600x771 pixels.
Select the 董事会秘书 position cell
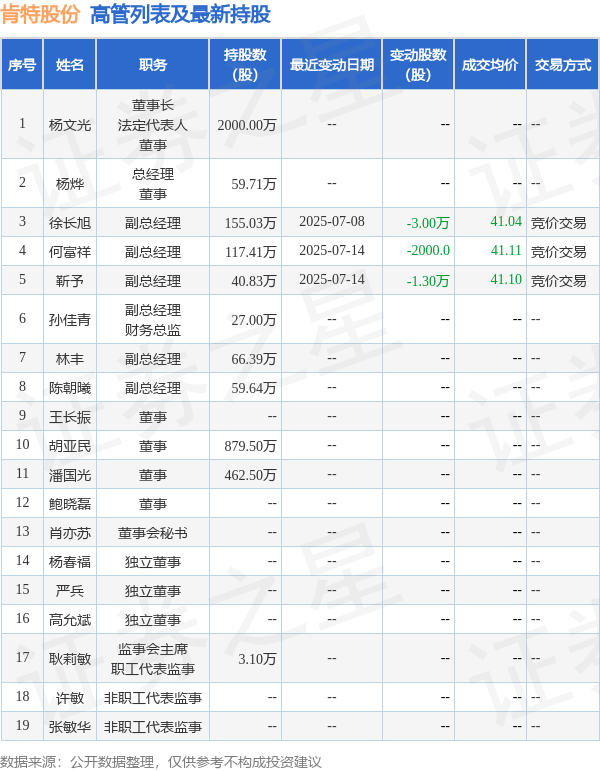153,533
